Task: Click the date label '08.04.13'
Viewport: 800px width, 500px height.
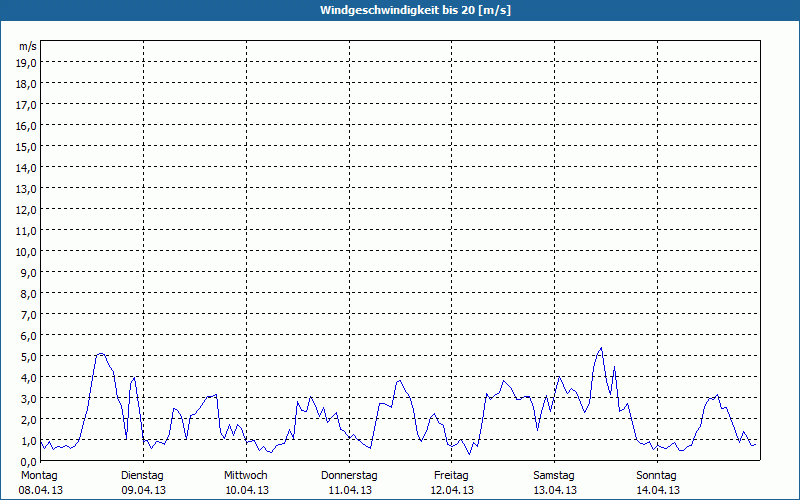Action: [41, 490]
